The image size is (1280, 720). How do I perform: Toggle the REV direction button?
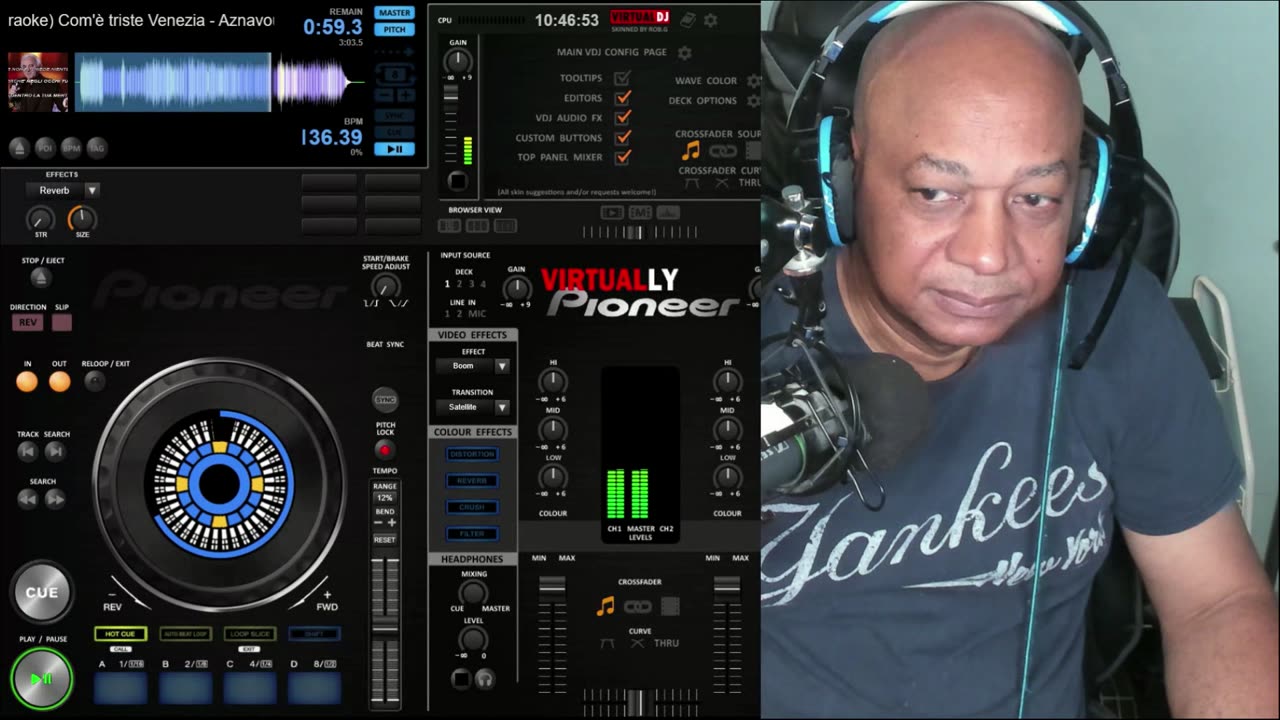pos(28,322)
